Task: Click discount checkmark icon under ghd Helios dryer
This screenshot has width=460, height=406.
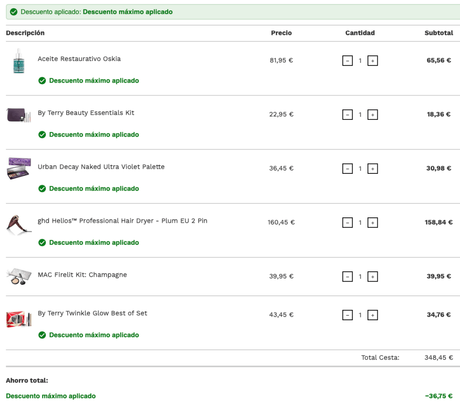Action: 42,243
